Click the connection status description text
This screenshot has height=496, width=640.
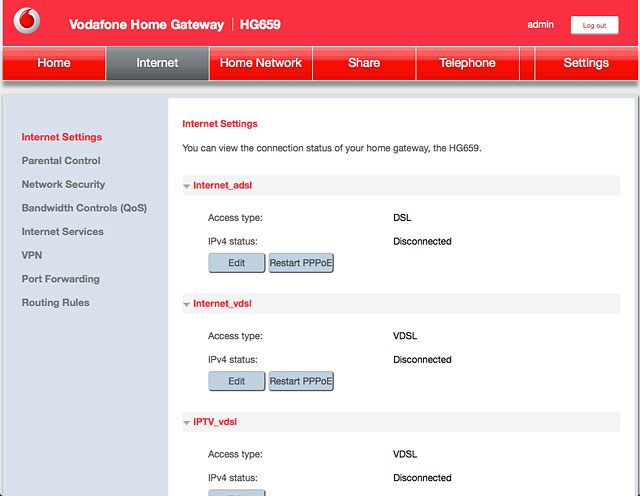pos(332,148)
